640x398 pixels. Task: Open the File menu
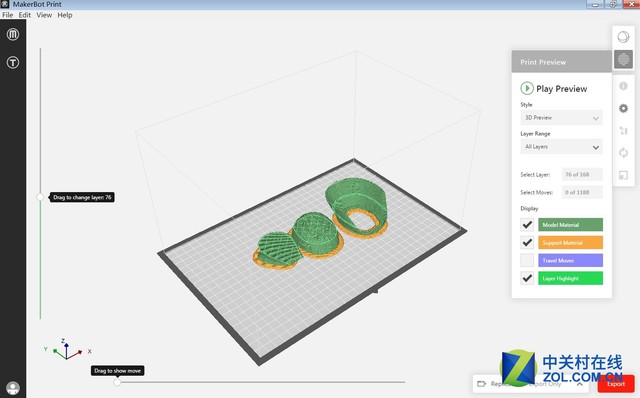tap(7, 15)
